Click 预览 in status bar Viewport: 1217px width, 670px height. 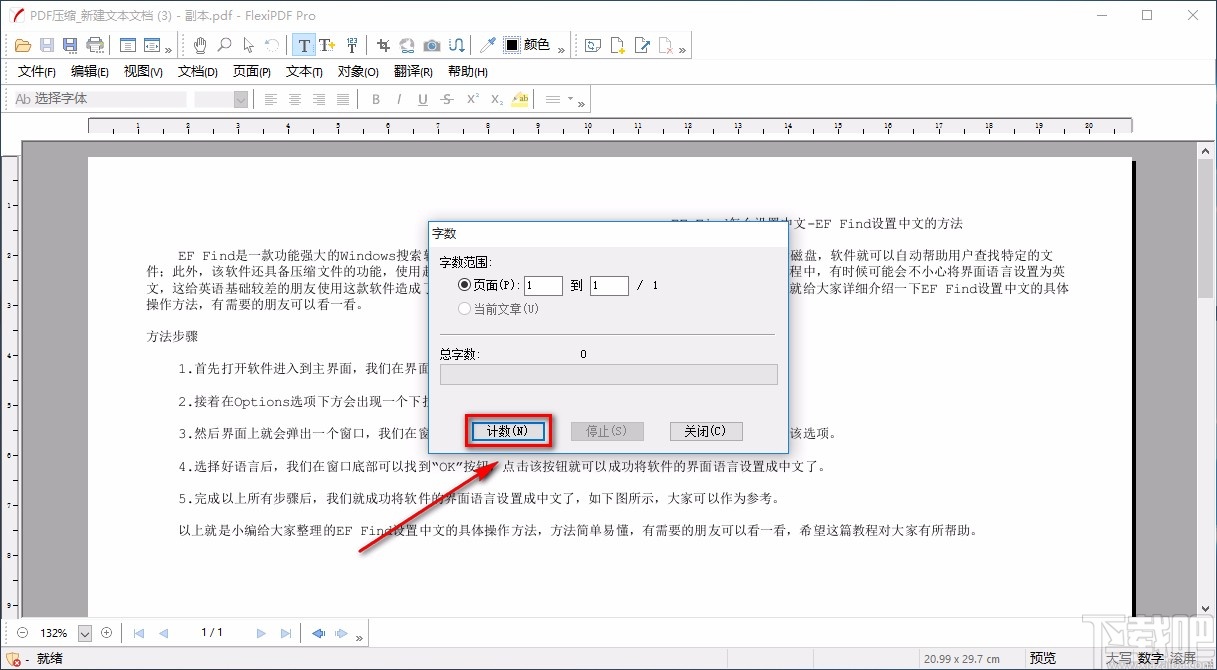pos(1043,658)
